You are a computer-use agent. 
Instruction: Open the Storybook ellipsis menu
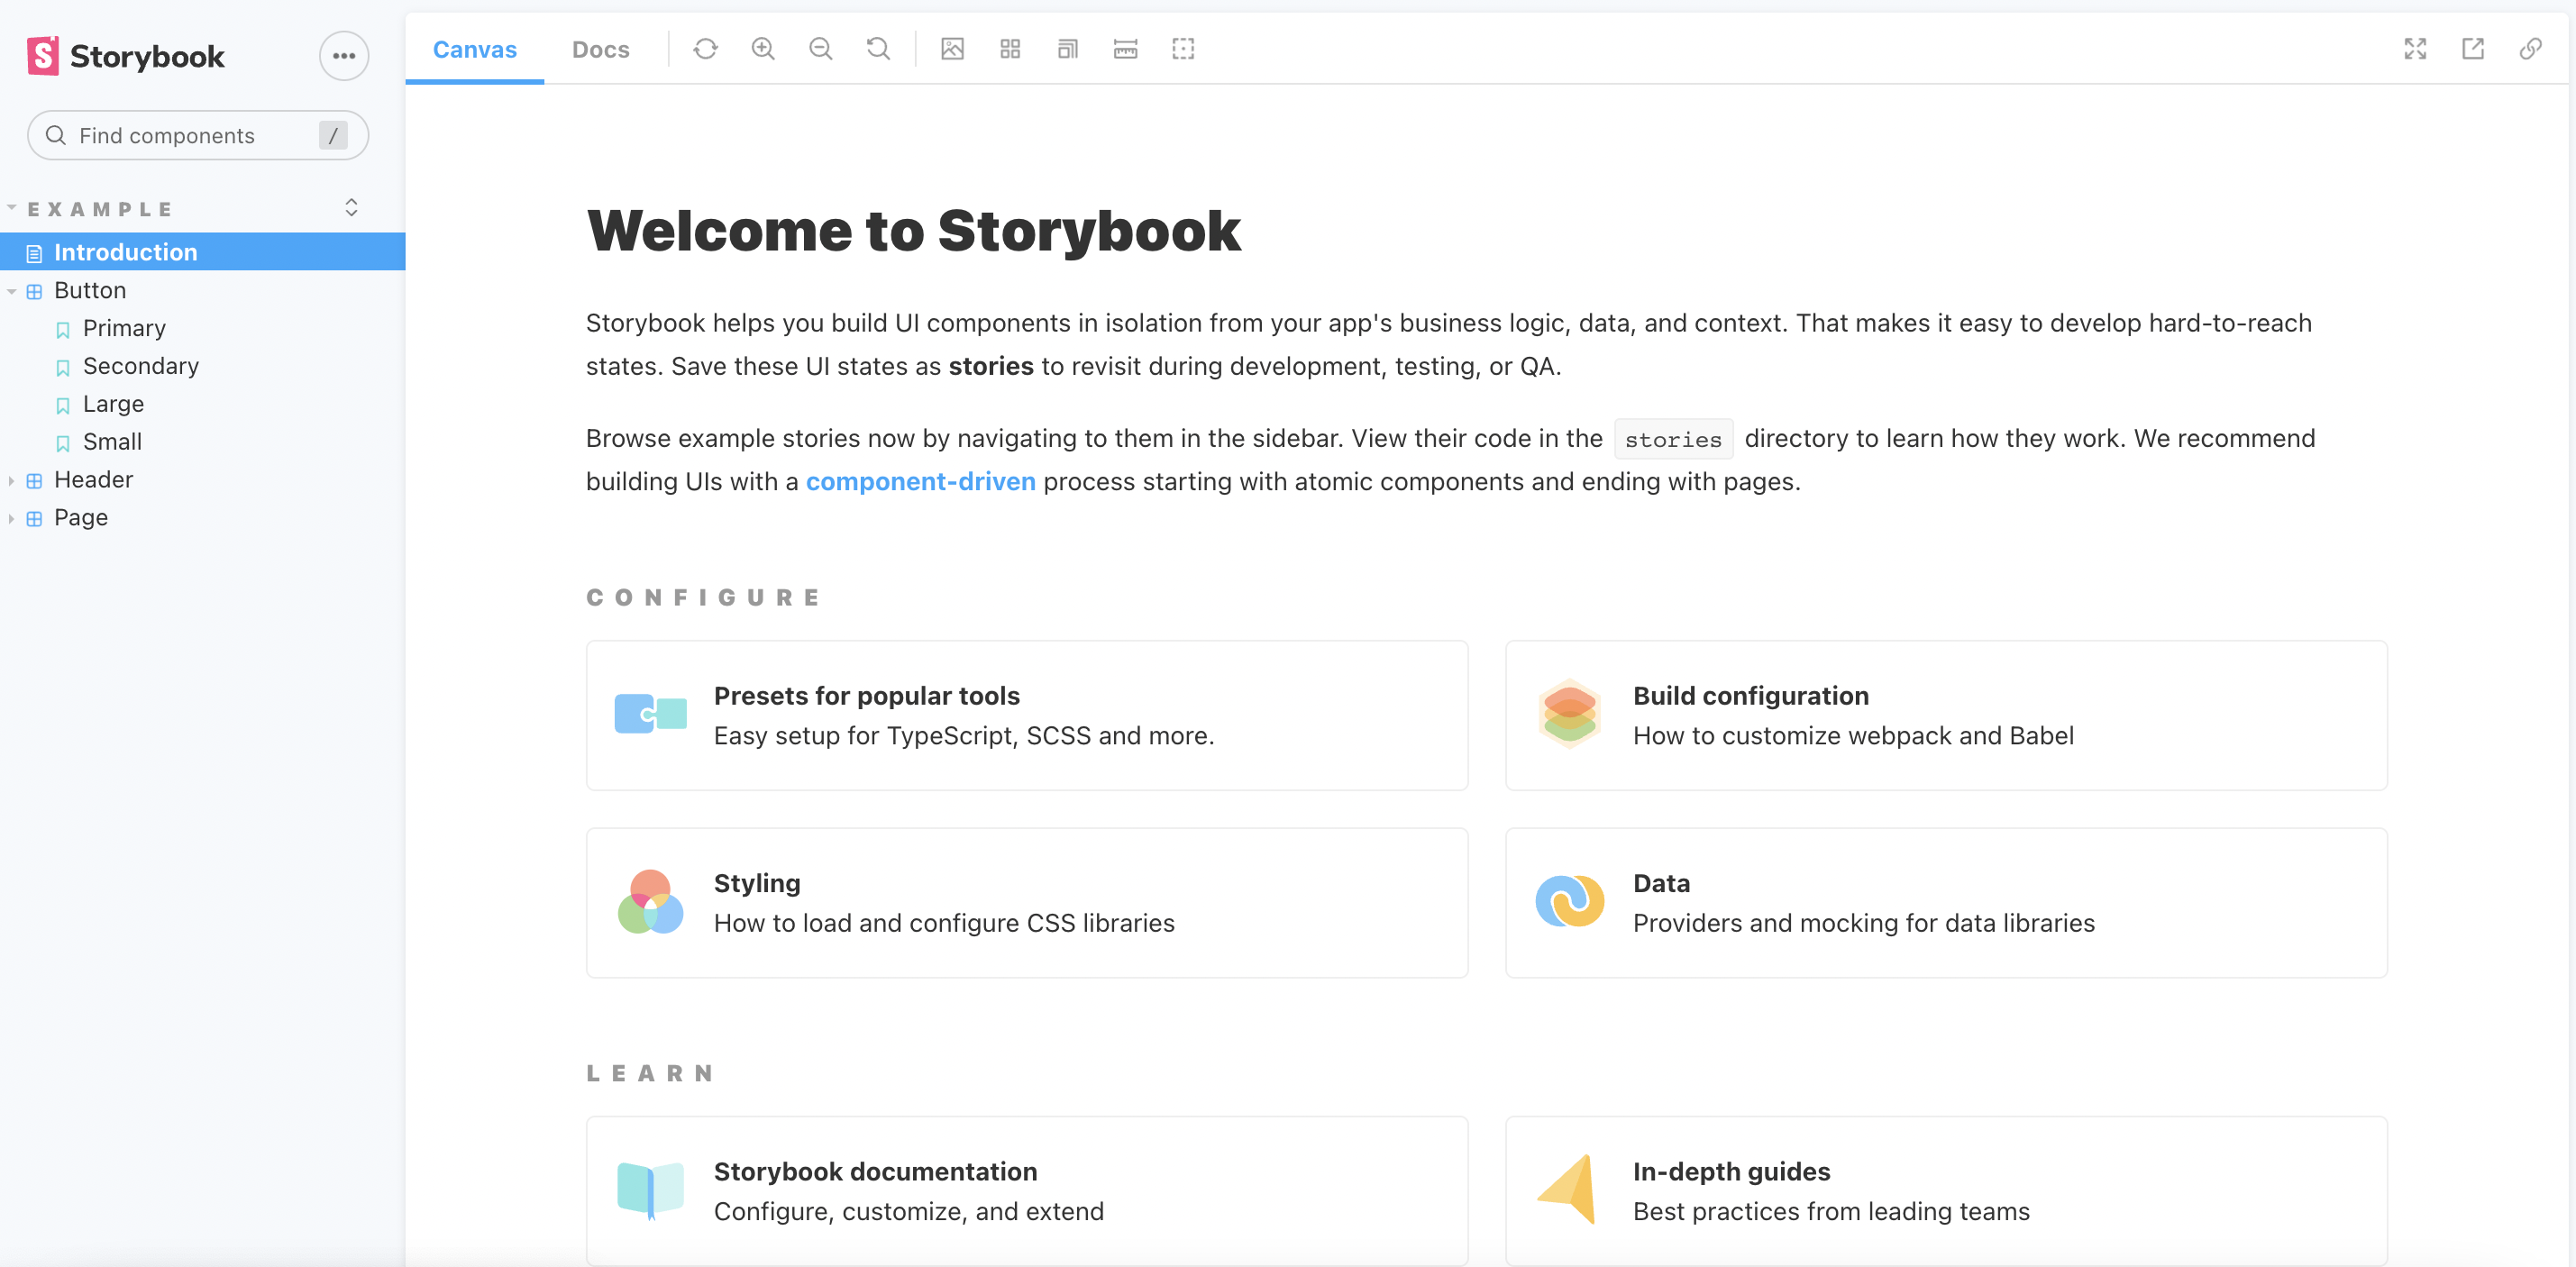pos(344,56)
